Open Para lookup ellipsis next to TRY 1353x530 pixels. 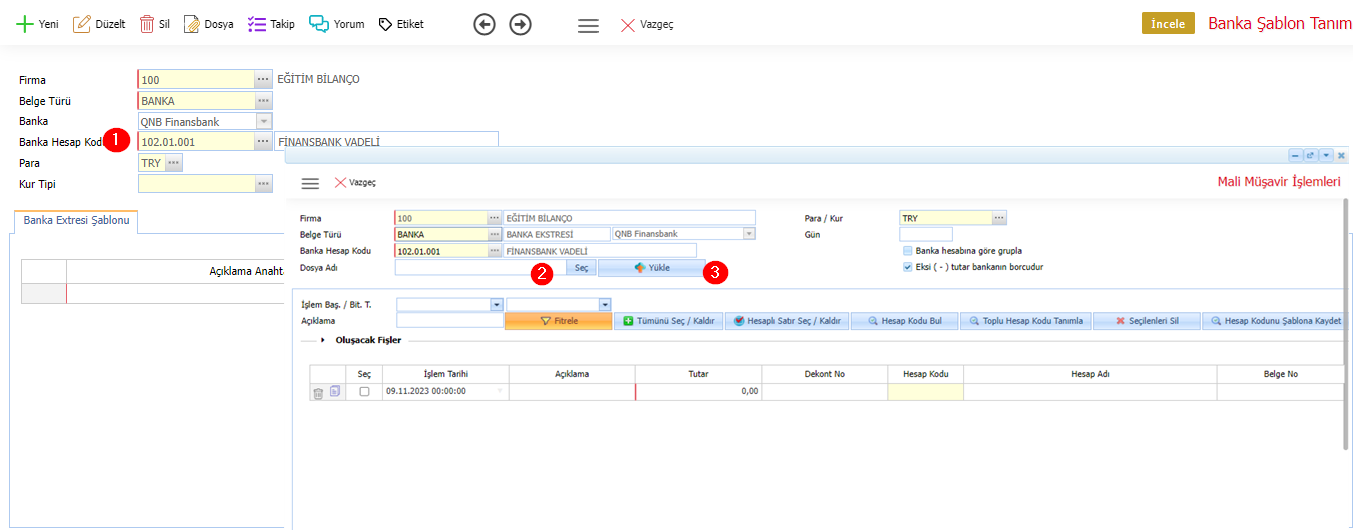(x=173, y=163)
